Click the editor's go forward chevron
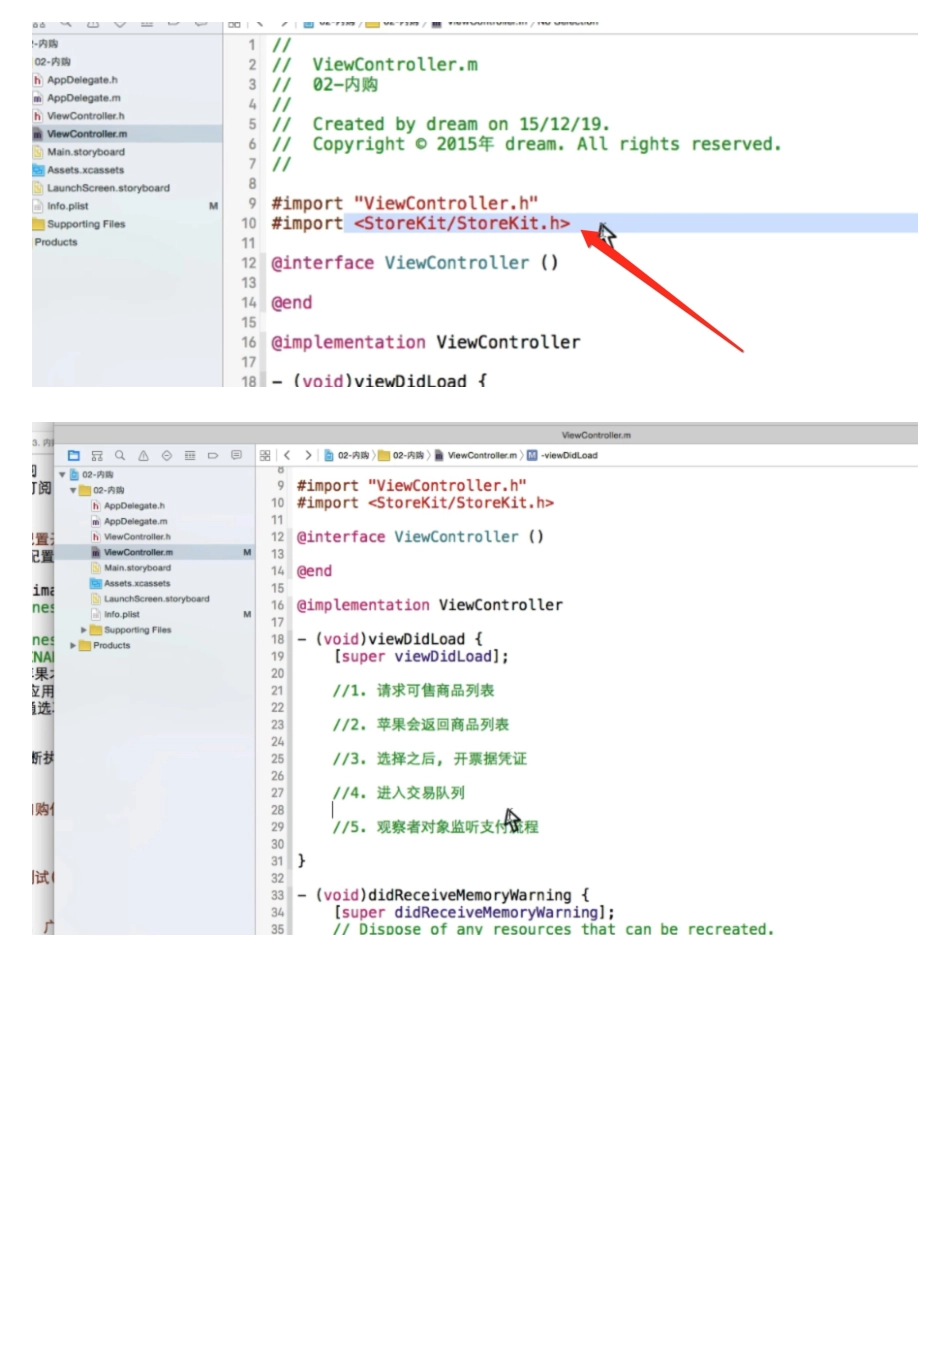Screen dimensions: 950x1345 coord(308,455)
